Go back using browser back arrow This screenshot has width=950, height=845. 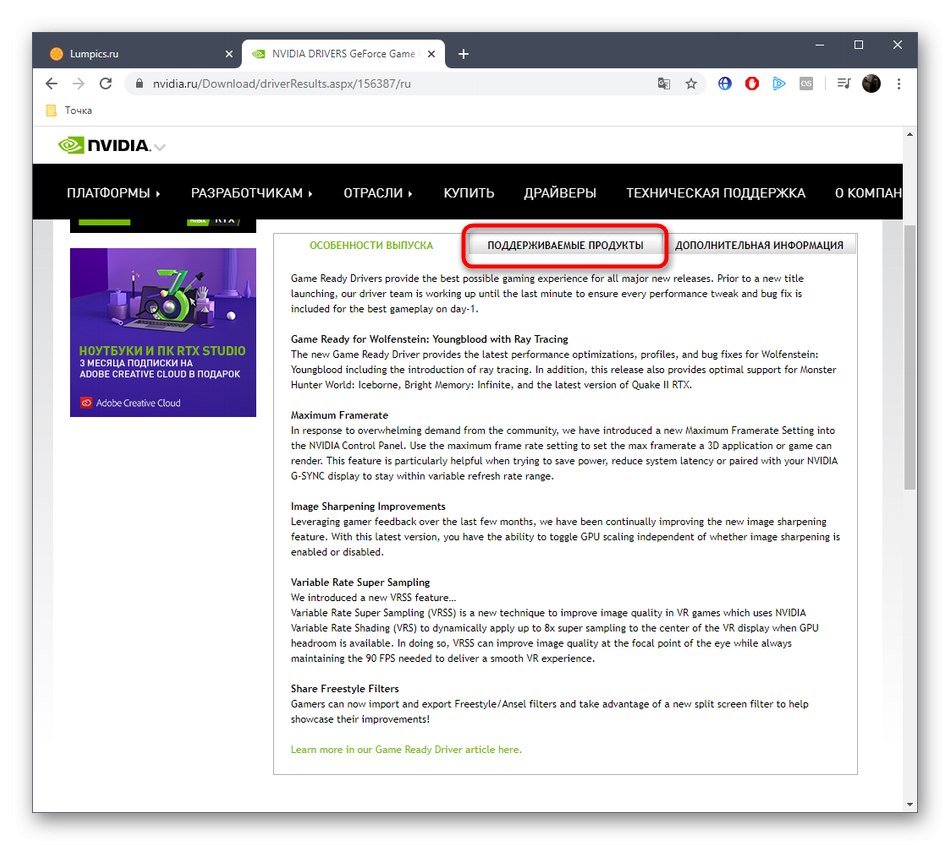(51, 84)
